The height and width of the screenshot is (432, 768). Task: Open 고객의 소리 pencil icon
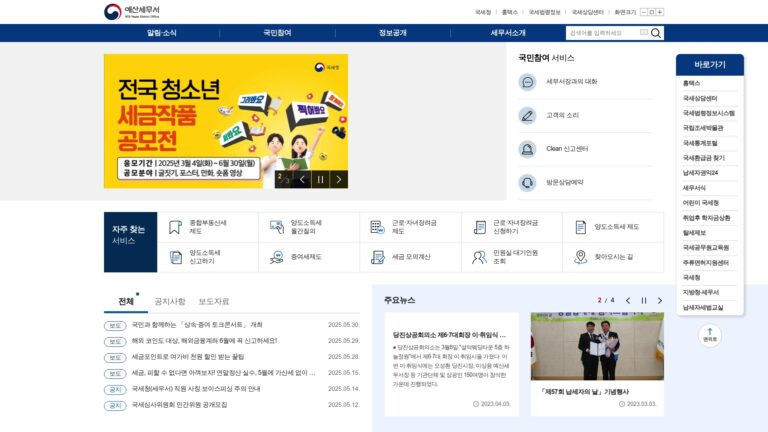(x=527, y=116)
